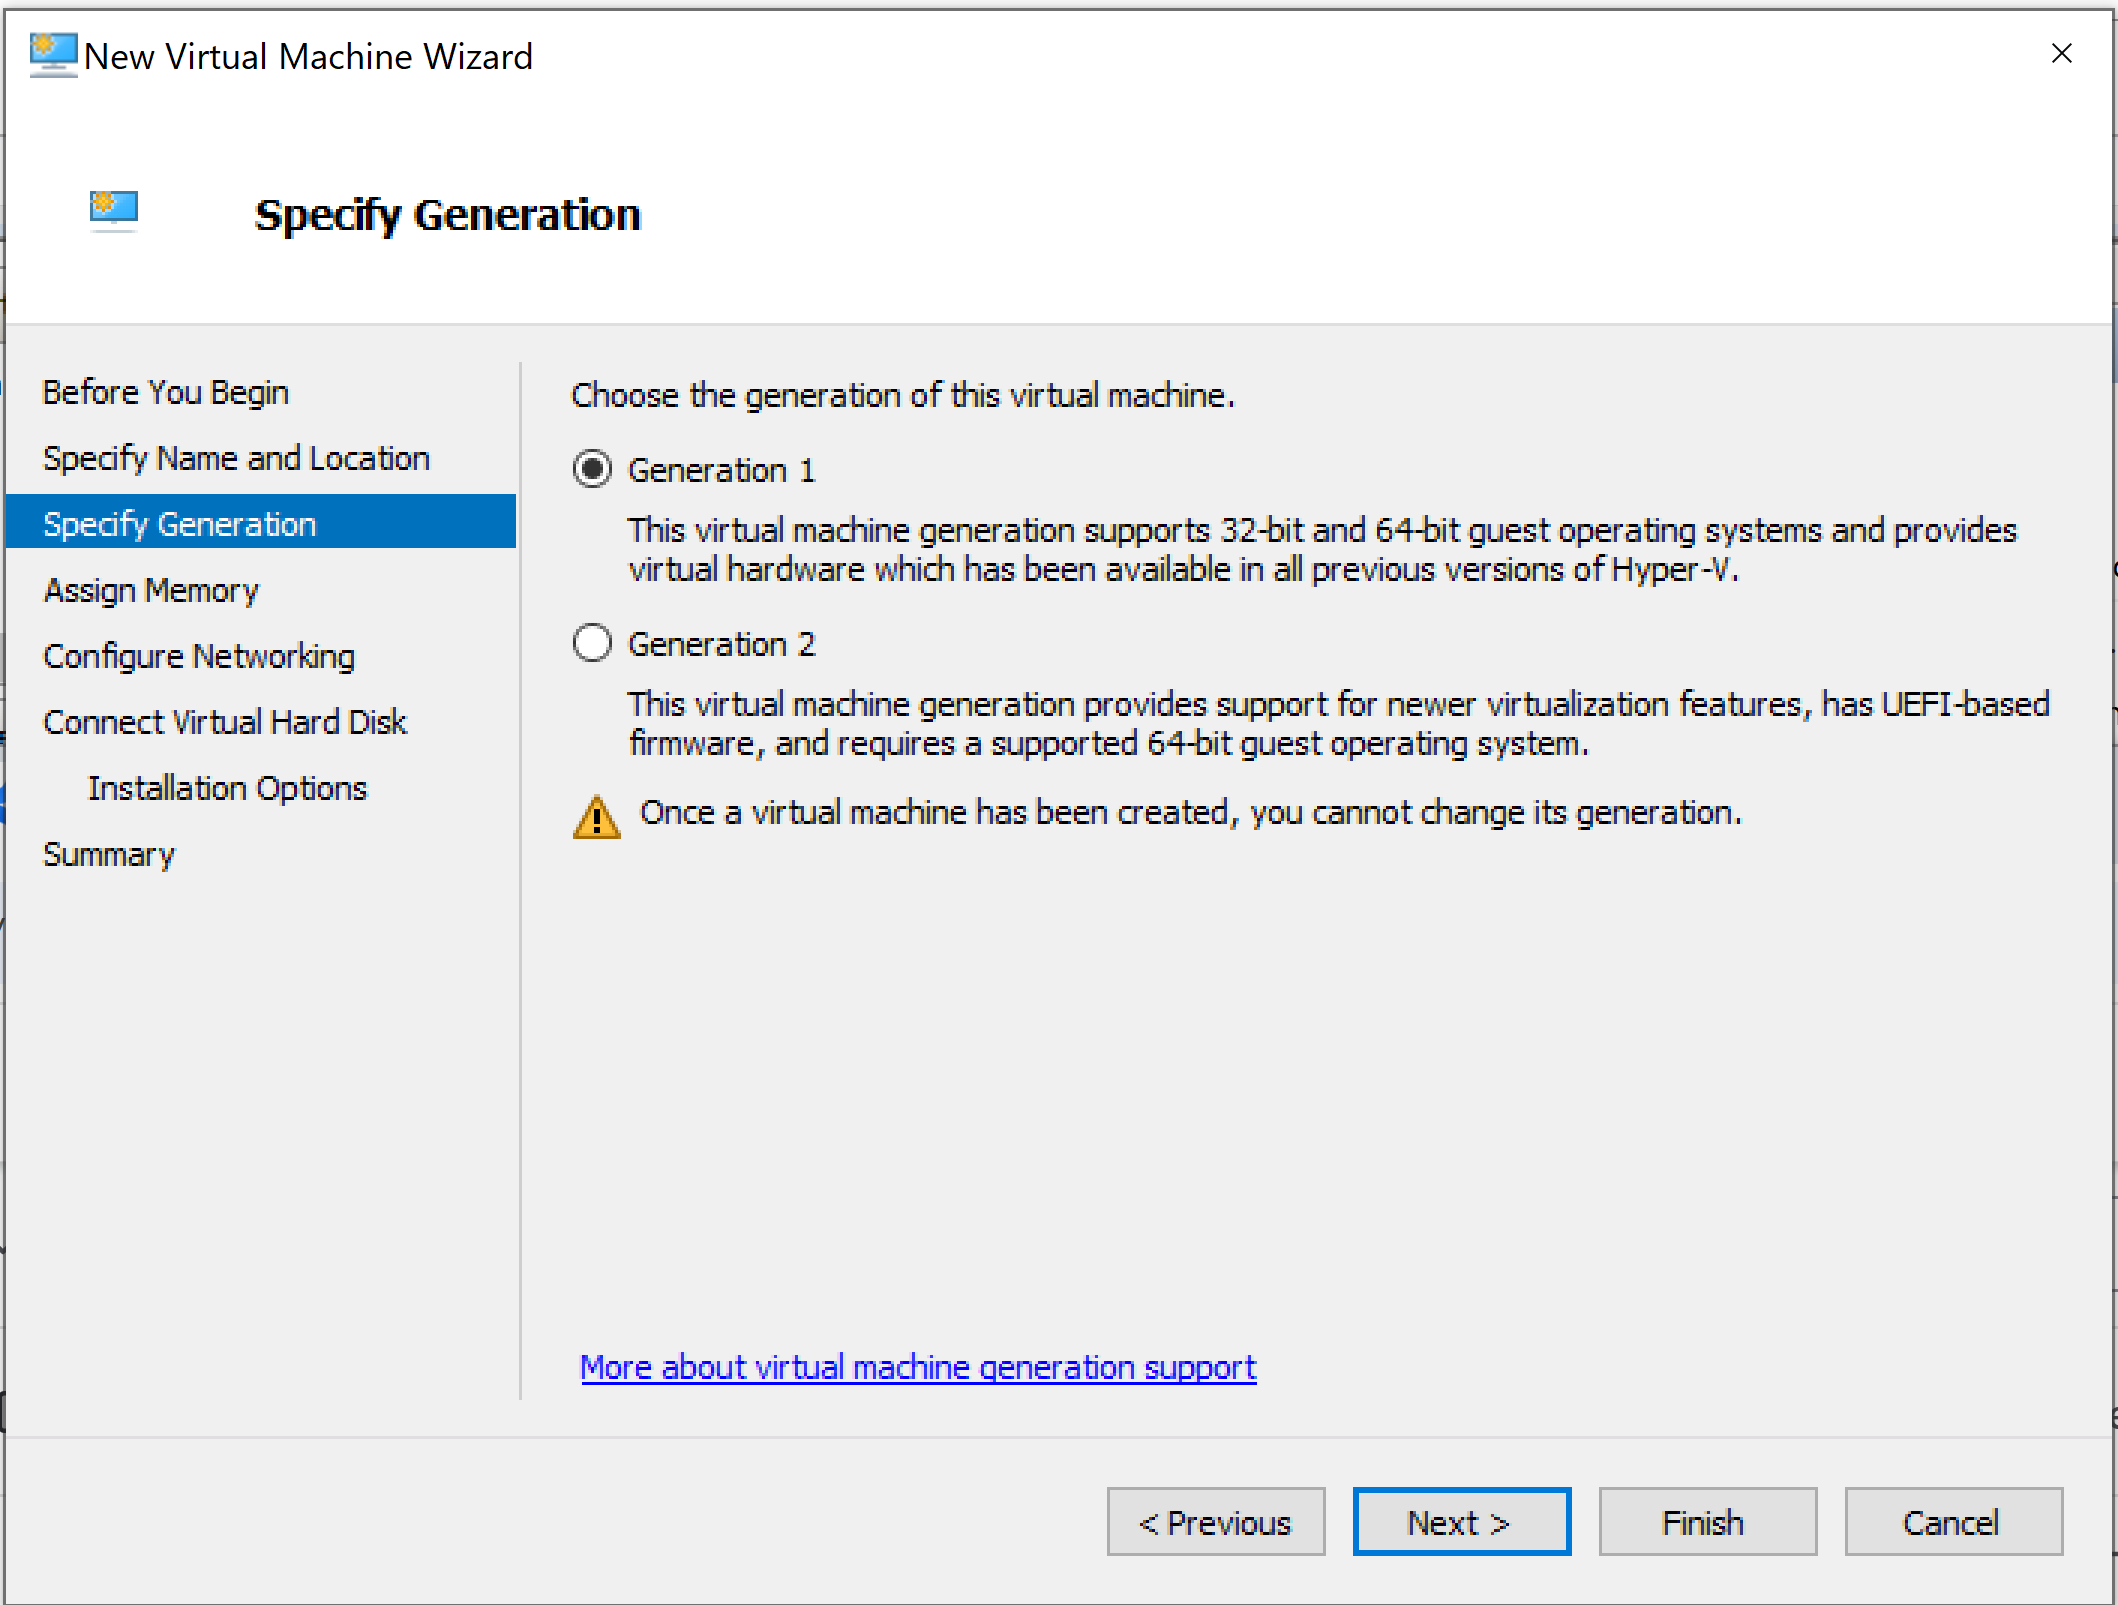Select the highlighted Specify Generation step
The height and width of the screenshot is (1605, 2118).
[x=180, y=524]
